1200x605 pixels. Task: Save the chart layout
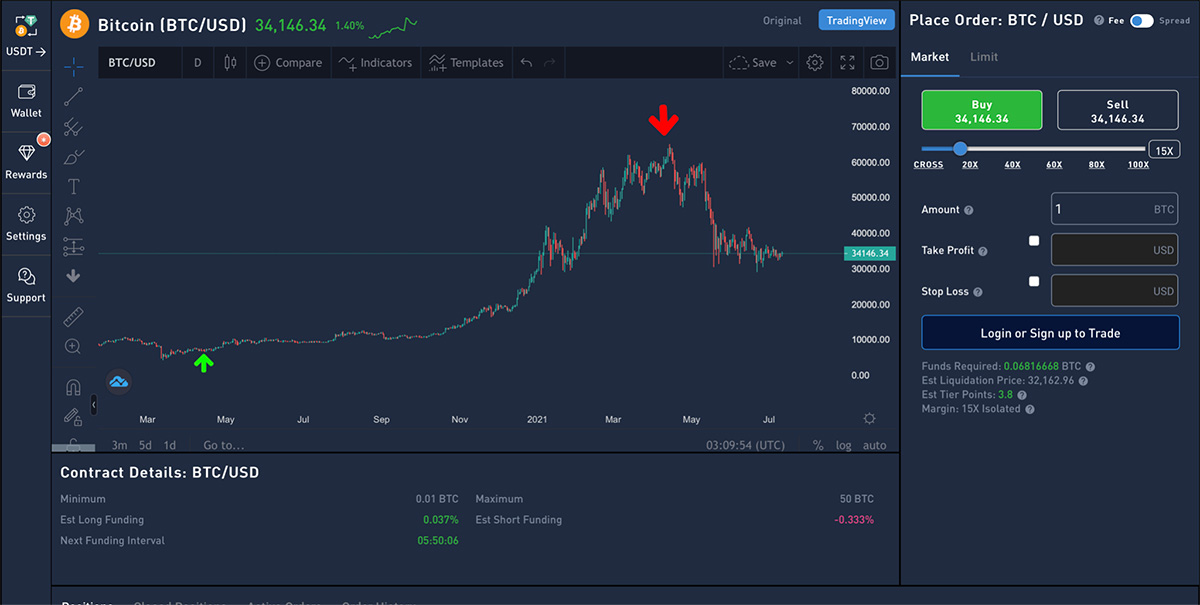click(753, 62)
